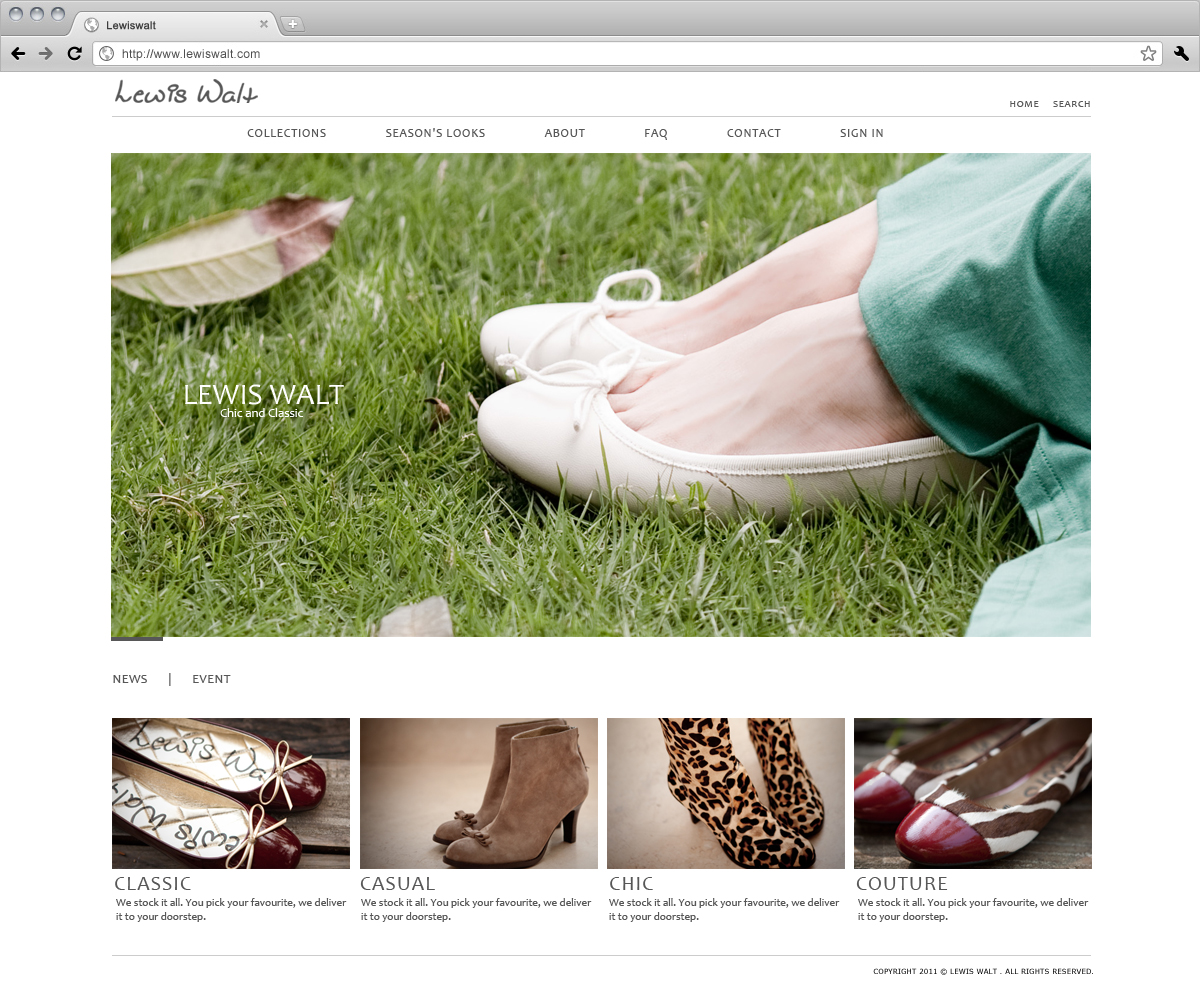This screenshot has width=1200, height=990.
Task: Go to the CONTACT page
Action: coord(754,133)
